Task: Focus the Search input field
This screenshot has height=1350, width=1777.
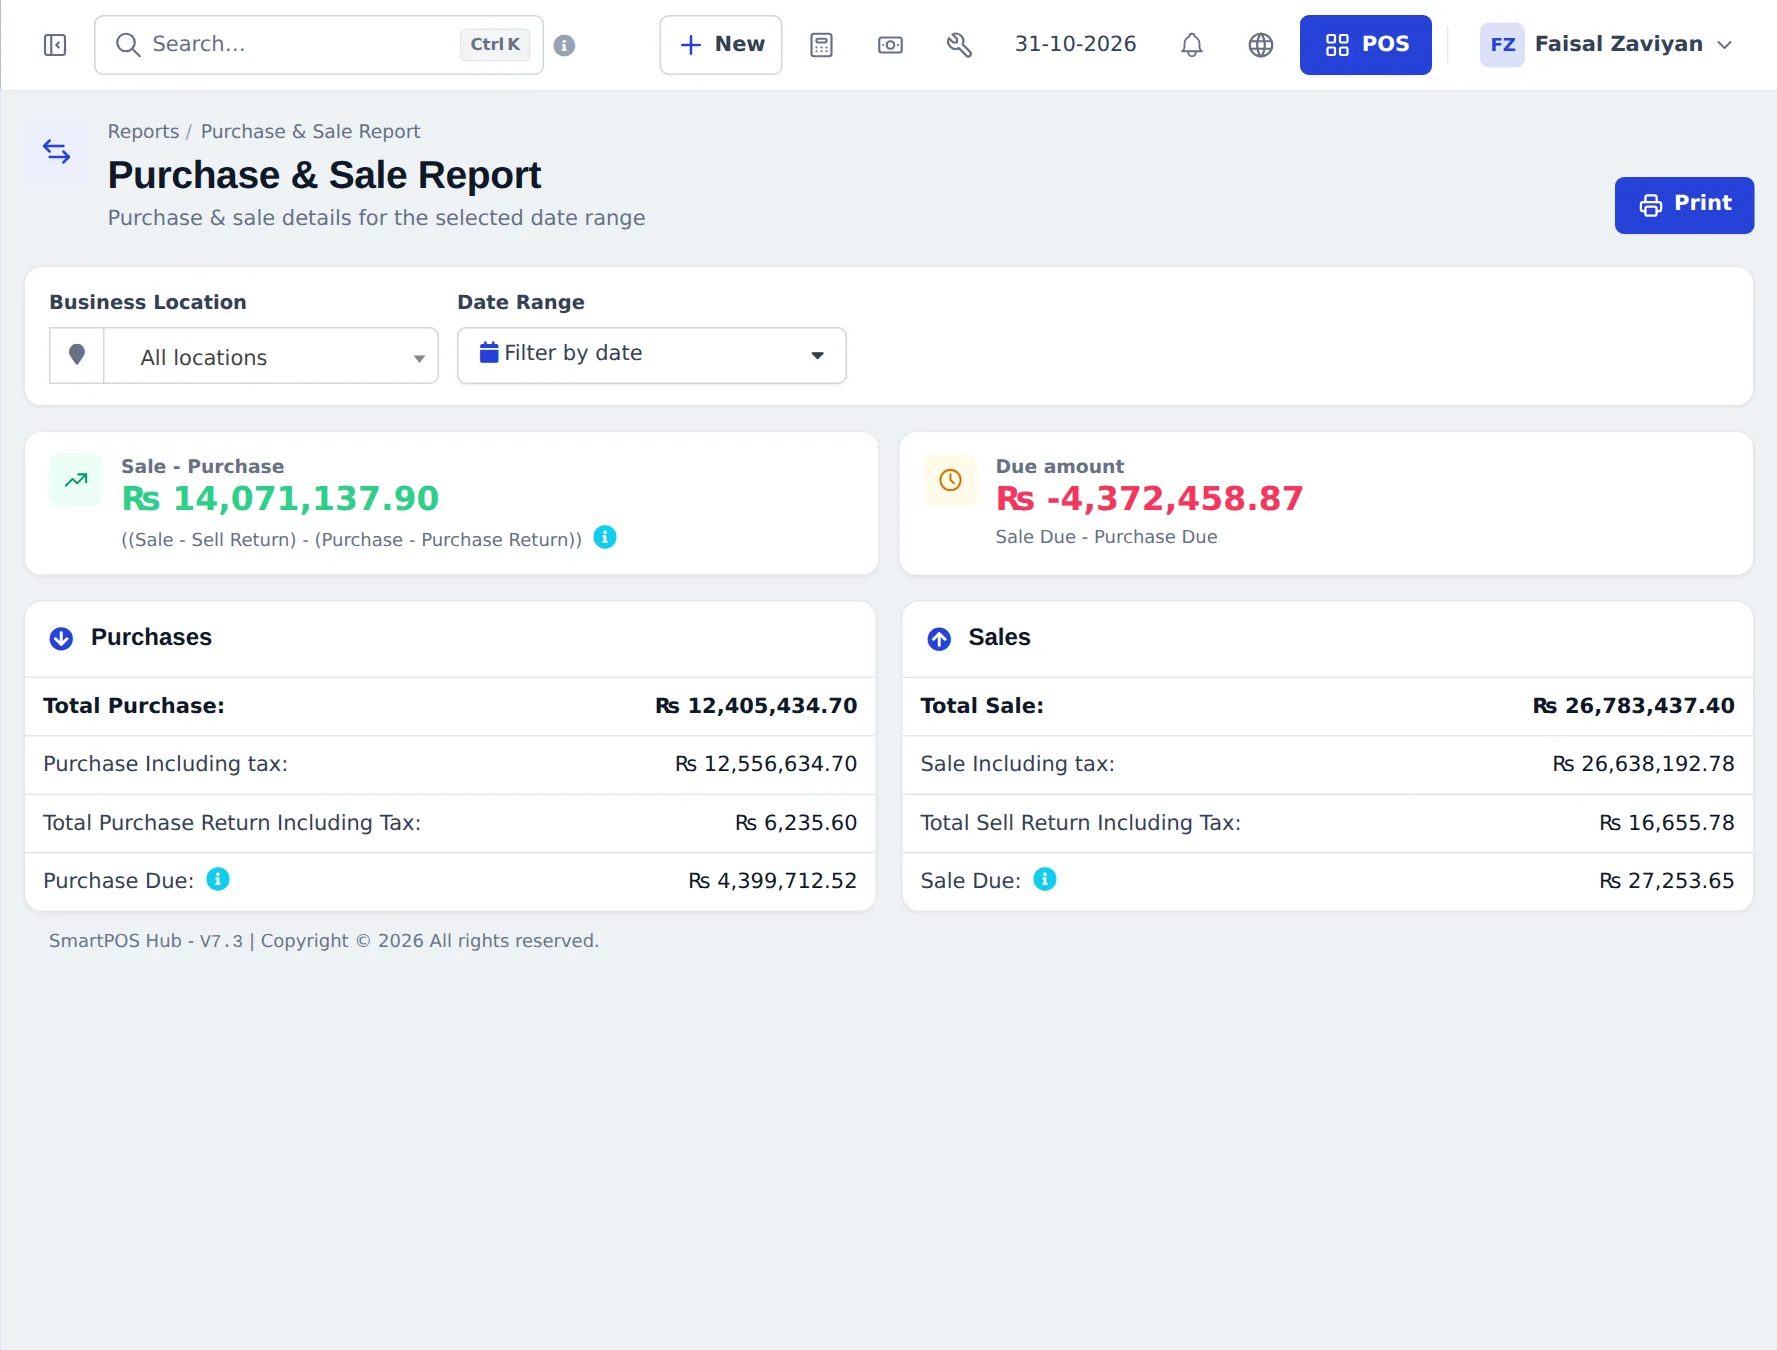Action: (319, 45)
